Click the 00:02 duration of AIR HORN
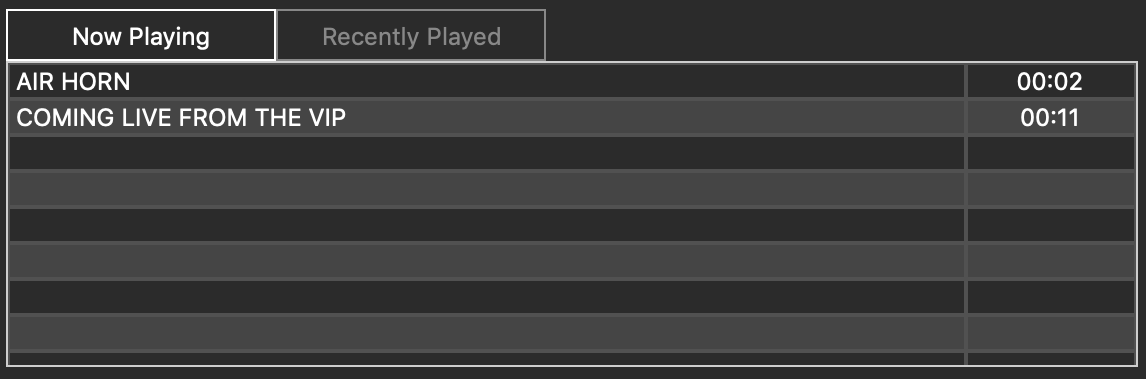Viewport: 1146px width, 379px height. coord(1050,81)
